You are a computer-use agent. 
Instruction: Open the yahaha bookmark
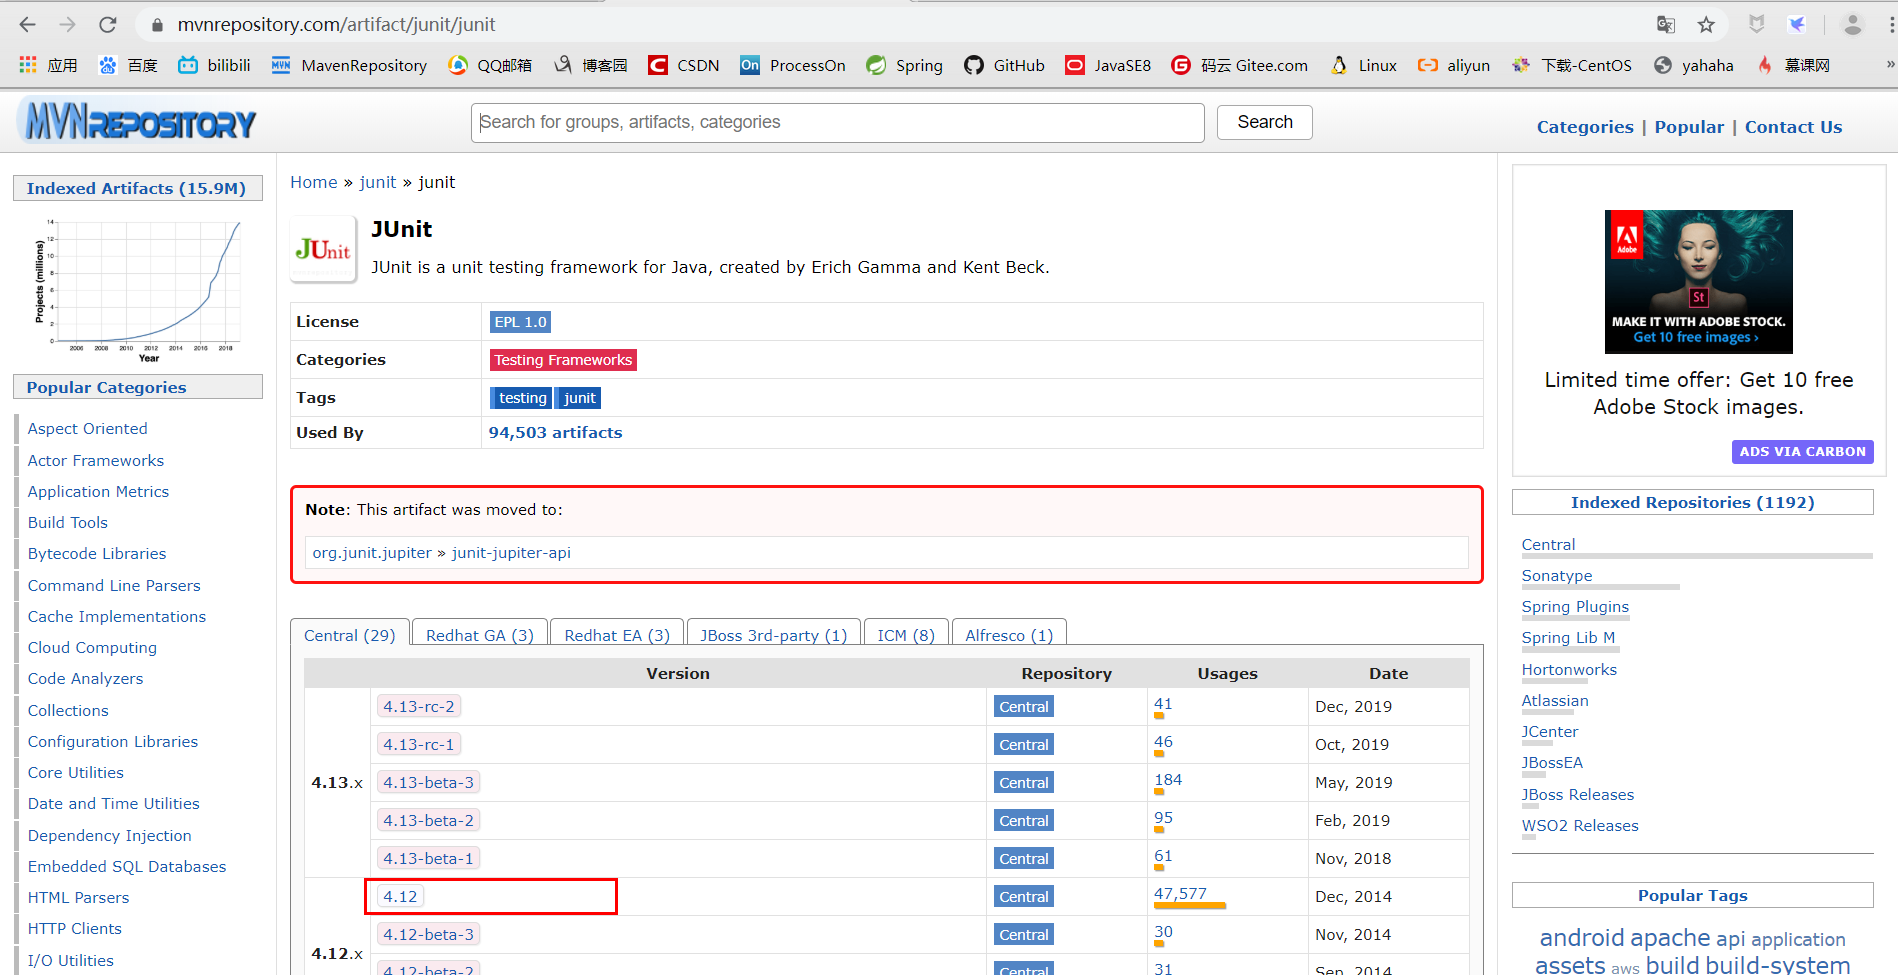[x=1694, y=65]
